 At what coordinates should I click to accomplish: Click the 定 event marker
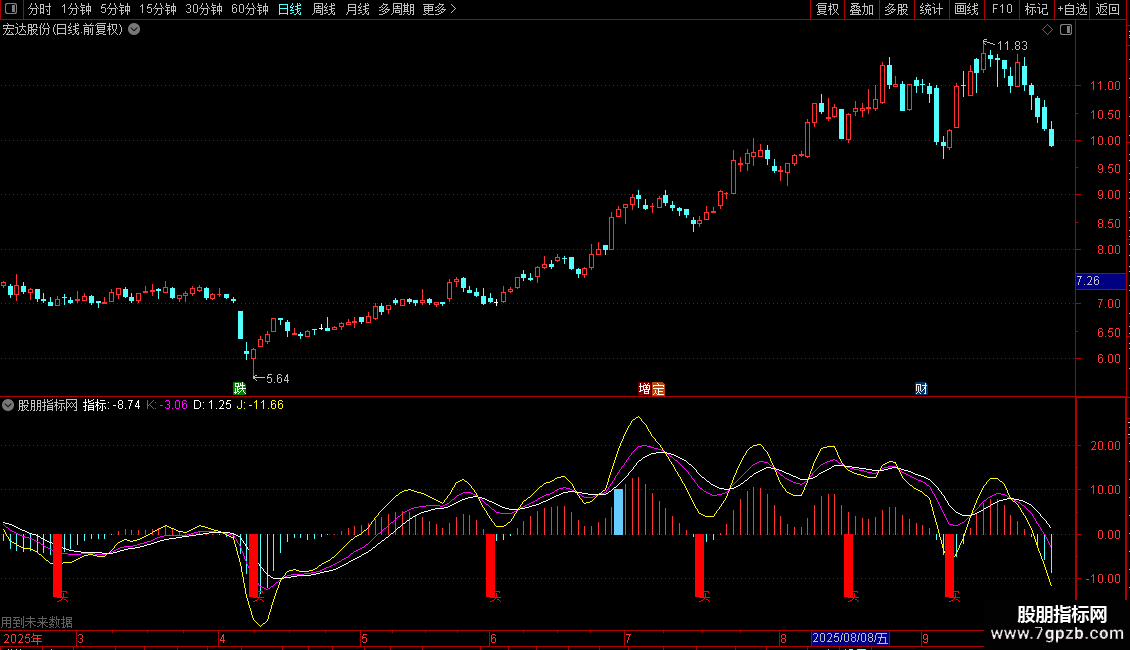(658, 388)
